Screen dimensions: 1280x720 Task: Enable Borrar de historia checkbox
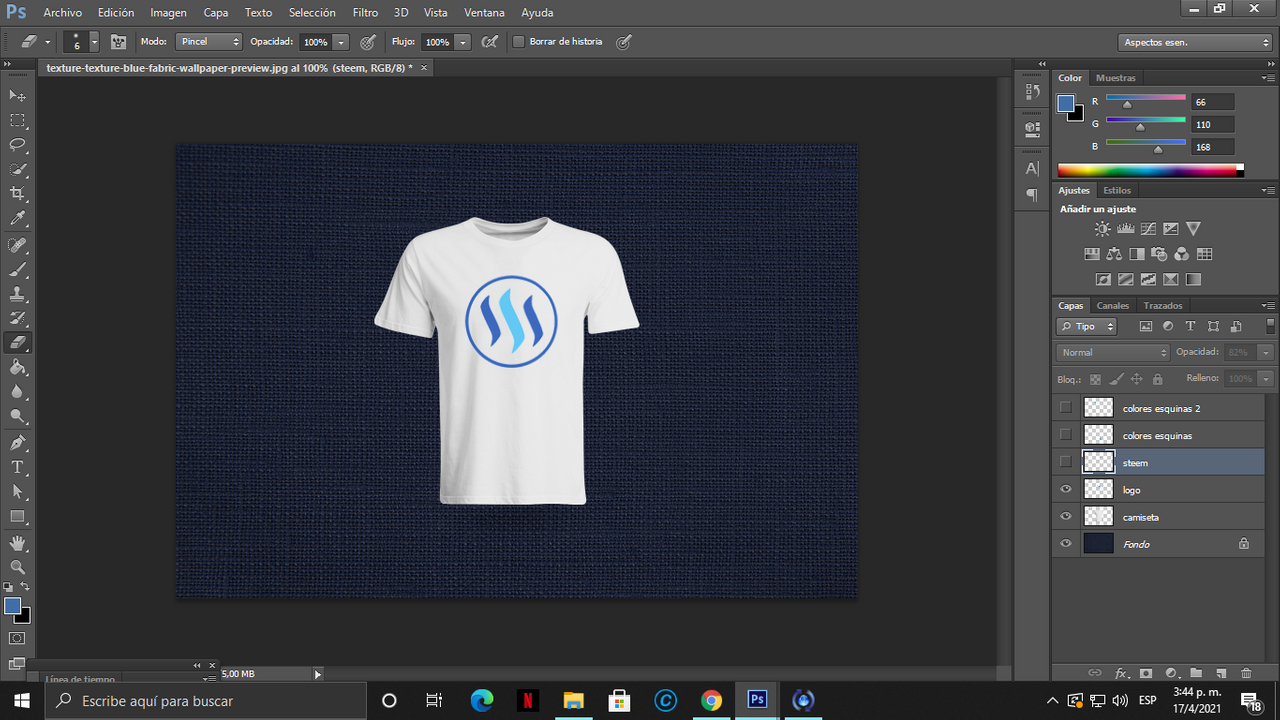point(519,42)
